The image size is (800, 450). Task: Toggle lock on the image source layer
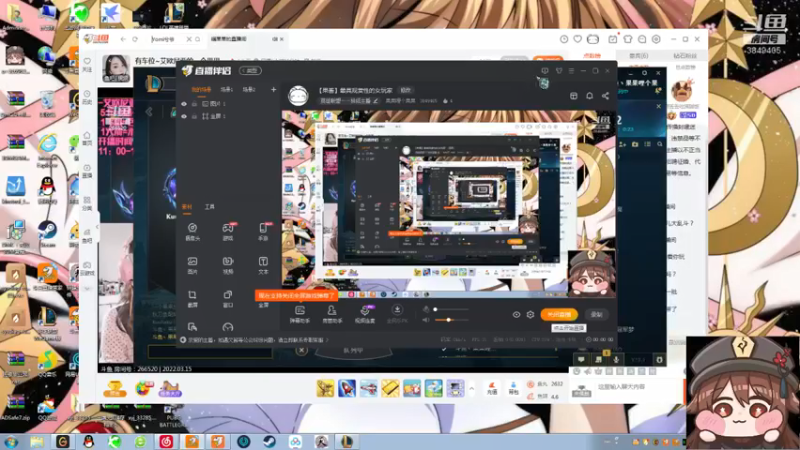coord(194,104)
